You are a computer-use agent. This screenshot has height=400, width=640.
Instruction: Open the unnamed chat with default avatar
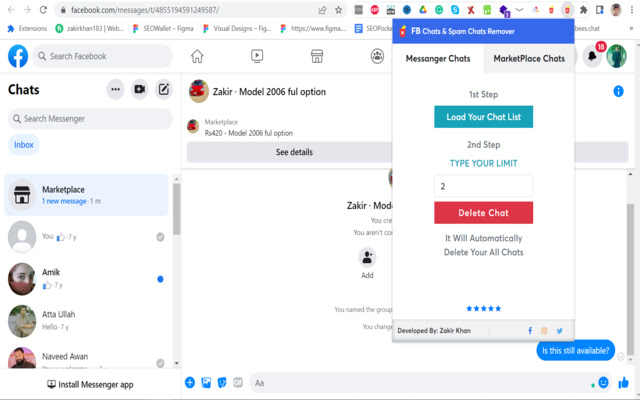[x=86, y=237]
